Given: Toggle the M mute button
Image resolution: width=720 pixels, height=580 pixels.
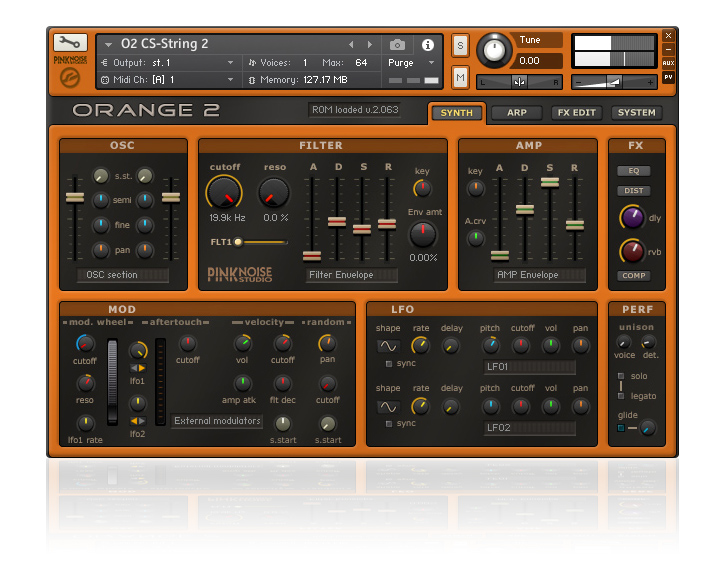Looking at the screenshot, I should [x=460, y=77].
